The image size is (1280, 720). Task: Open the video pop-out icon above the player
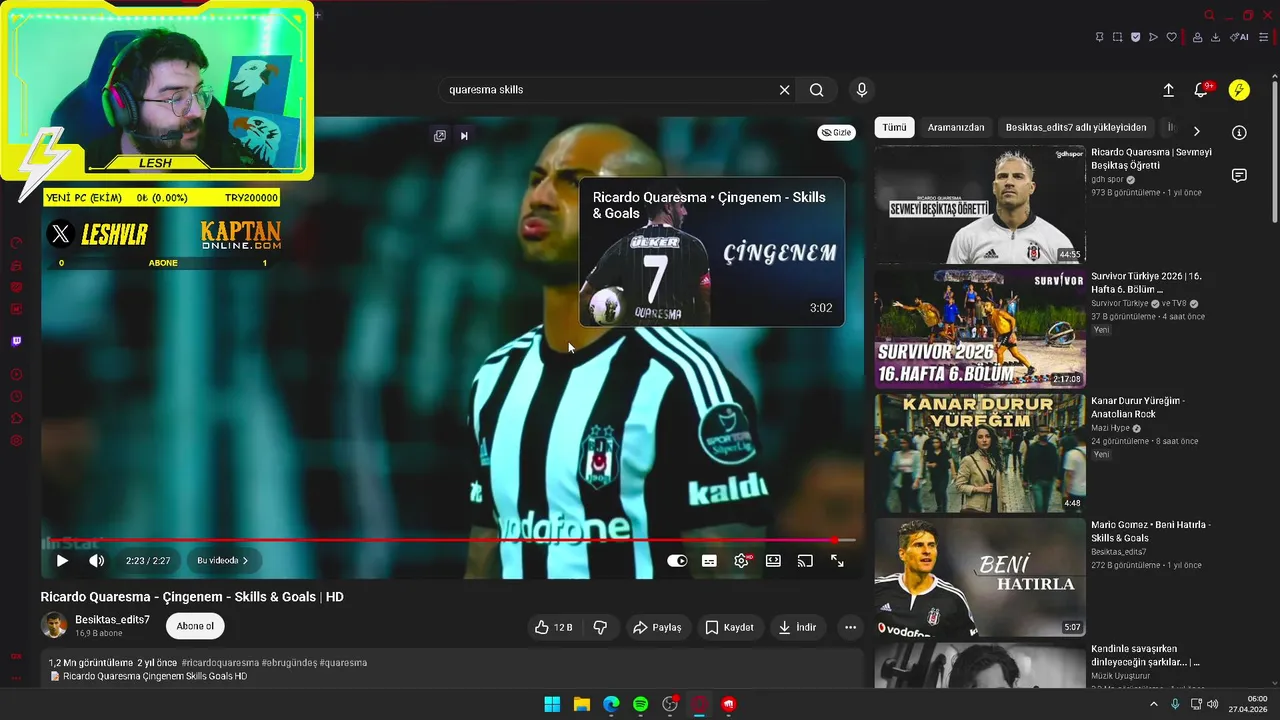coord(440,136)
